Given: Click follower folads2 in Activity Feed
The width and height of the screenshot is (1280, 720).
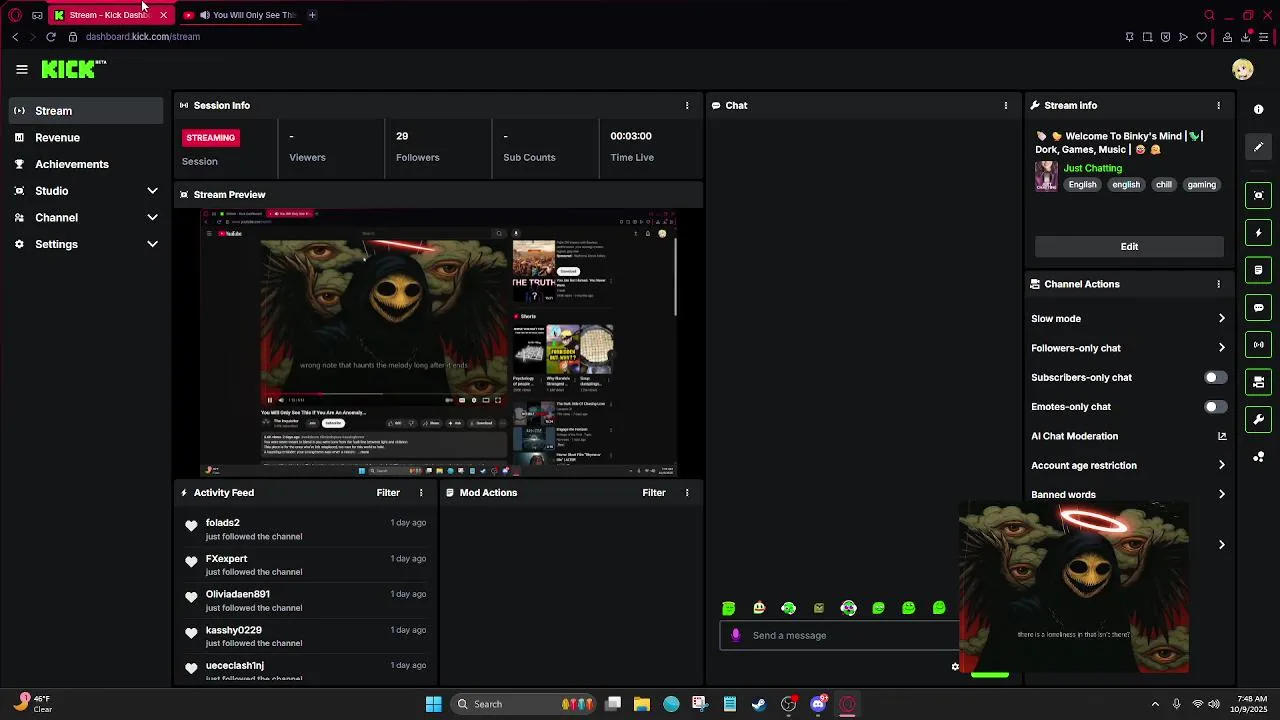Looking at the screenshot, I should coord(222,522).
